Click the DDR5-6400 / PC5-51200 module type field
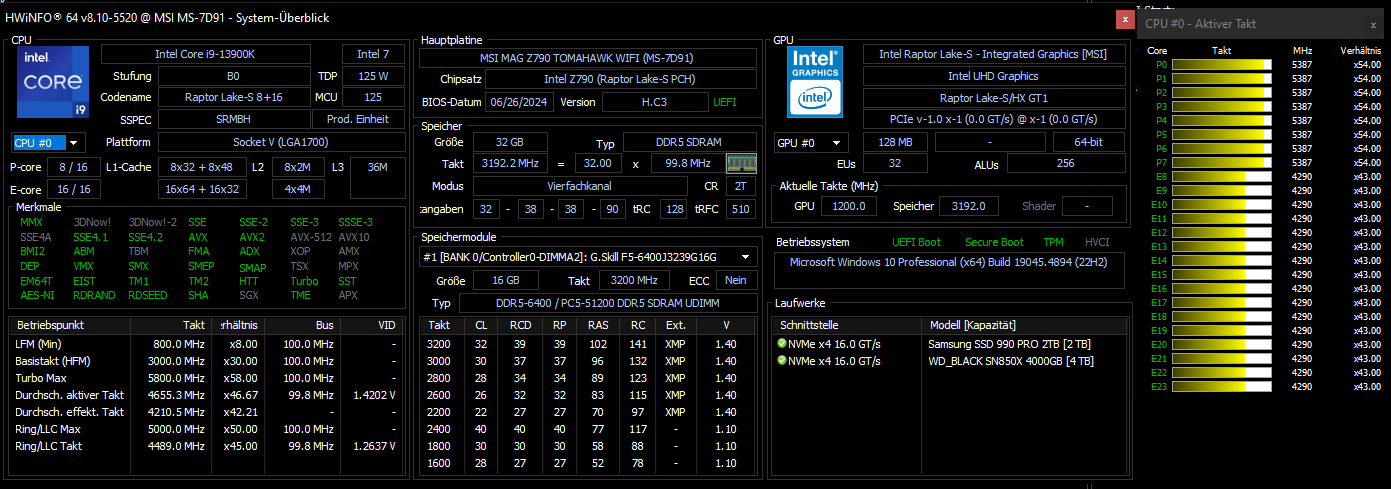Image resolution: width=1391 pixels, height=489 pixels. click(x=607, y=303)
